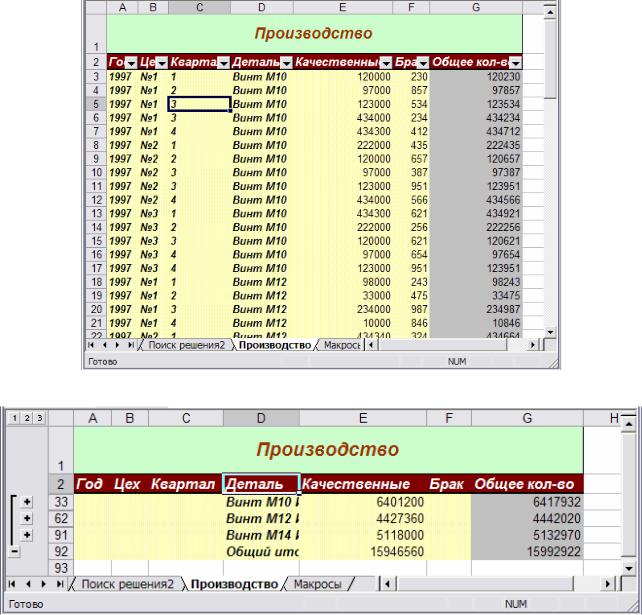The width and height of the screenshot is (642, 615).
Task: Click the cell showing 5118000
Action: point(363,535)
